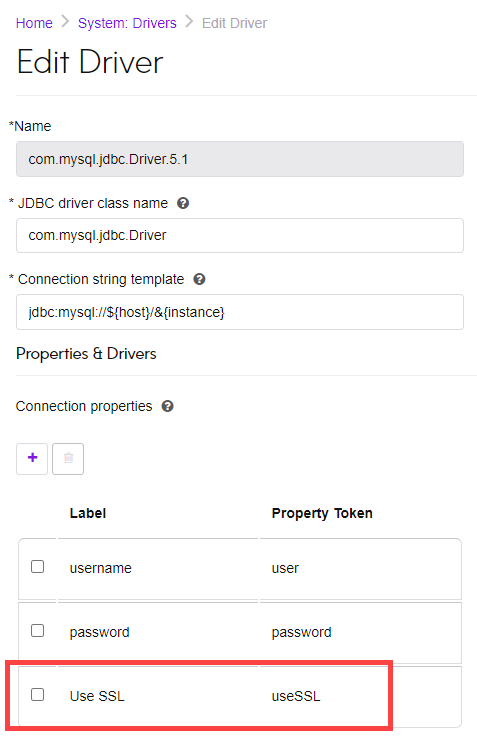
Task: Go to Home breadcrumb link
Action: (34, 23)
